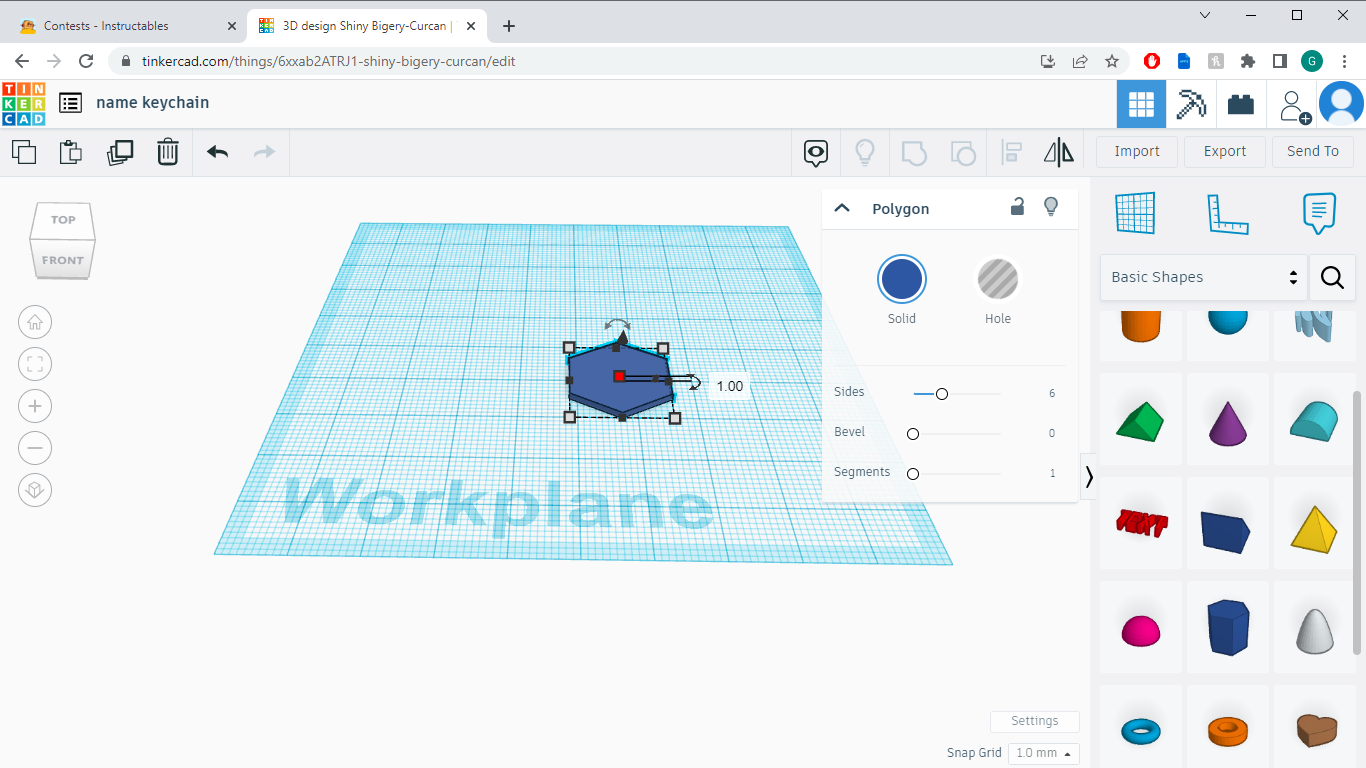The width and height of the screenshot is (1366, 768).
Task: Click the Segments slider handle
Action: [x=913, y=474]
